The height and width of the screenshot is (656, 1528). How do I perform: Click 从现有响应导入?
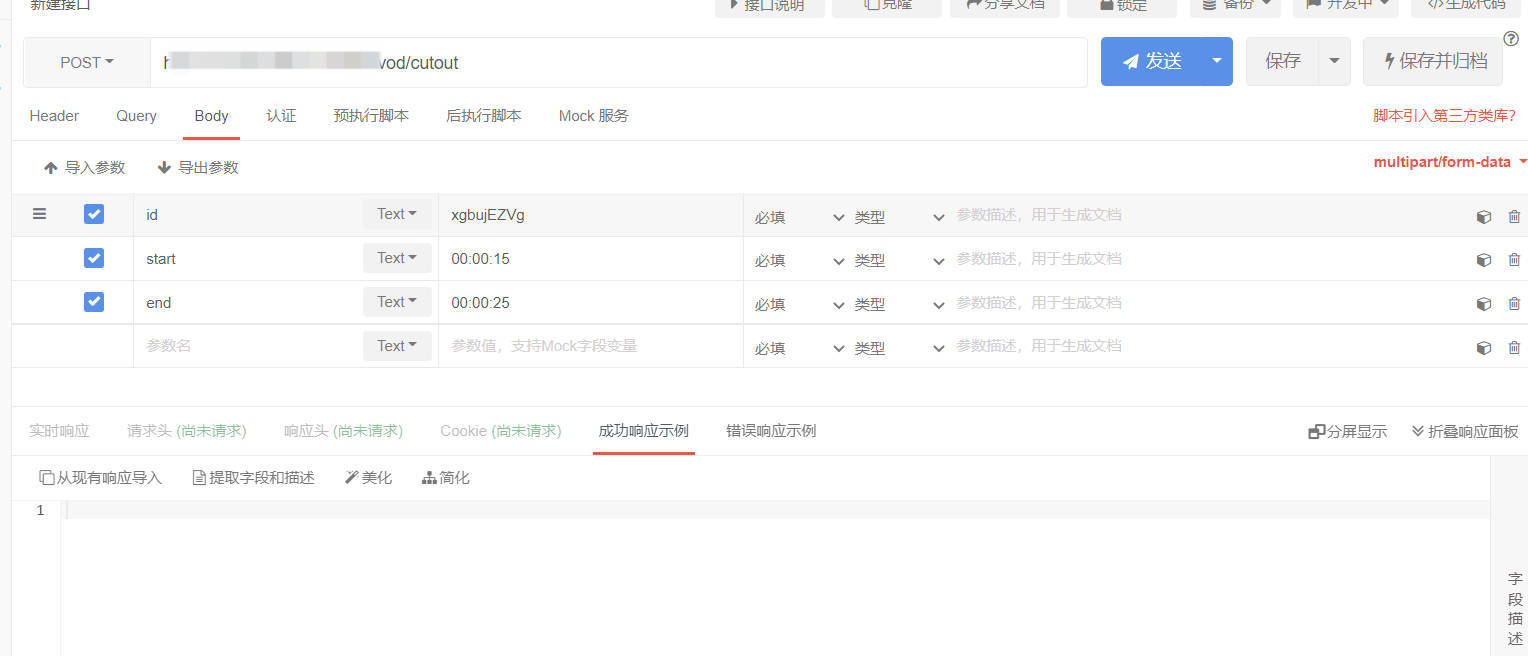click(100, 478)
